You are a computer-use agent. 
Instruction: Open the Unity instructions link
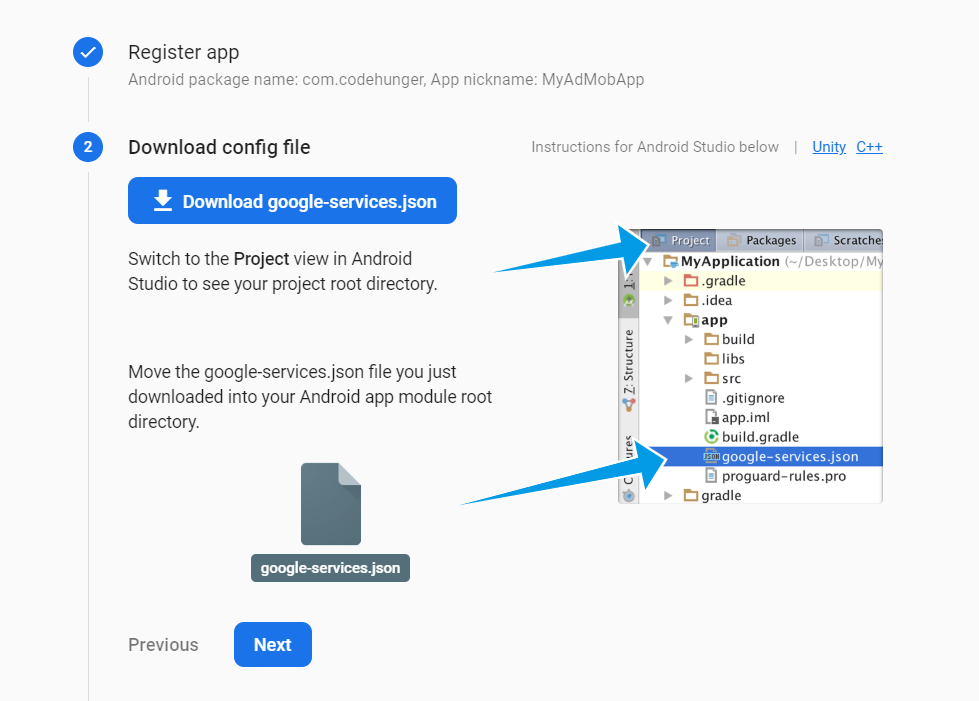pos(829,147)
